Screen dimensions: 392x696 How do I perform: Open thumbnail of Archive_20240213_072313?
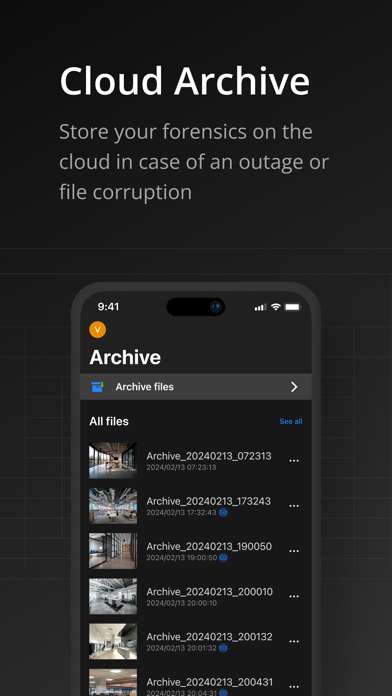(x=113, y=460)
